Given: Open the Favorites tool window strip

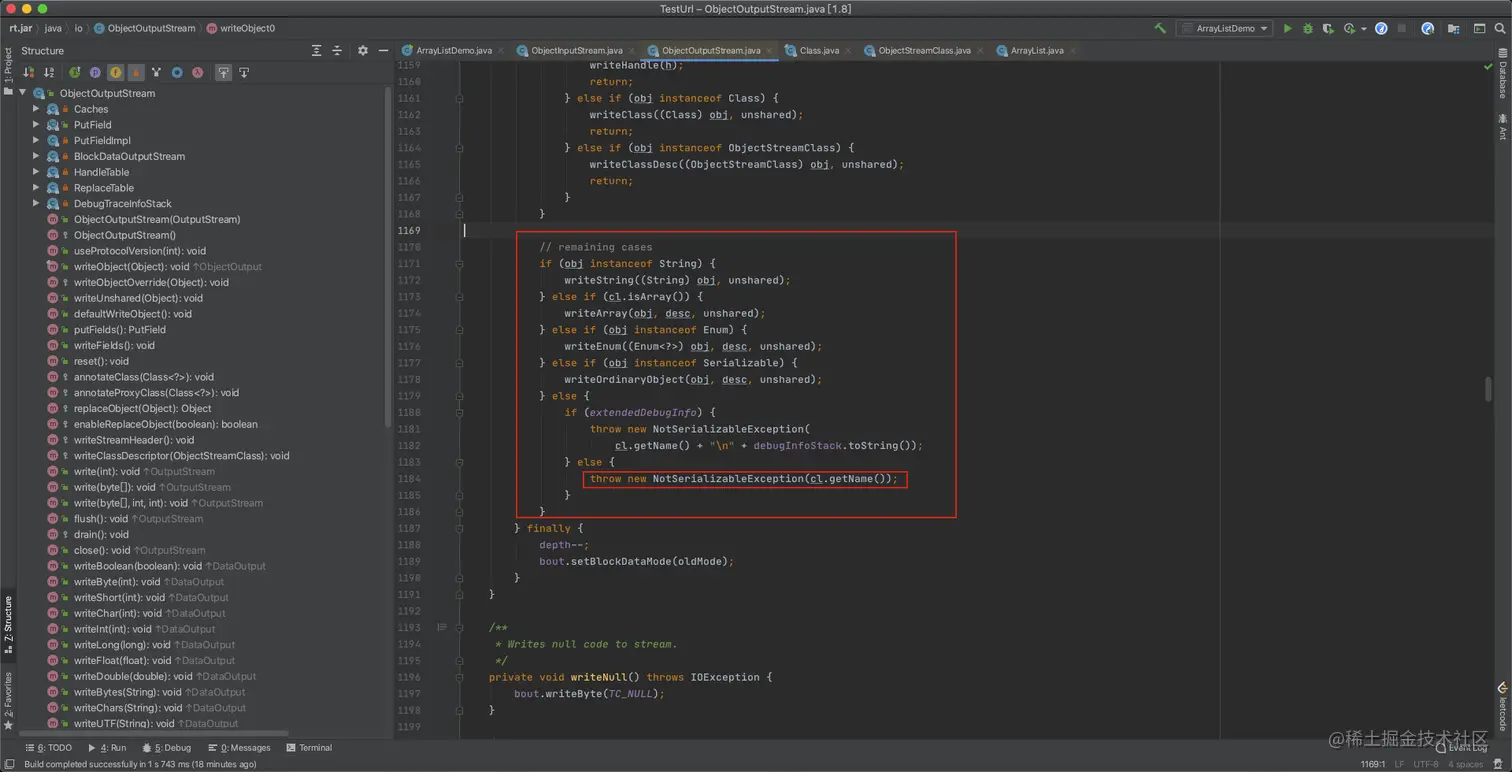Looking at the screenshot, I should click(x=7, y=700).
